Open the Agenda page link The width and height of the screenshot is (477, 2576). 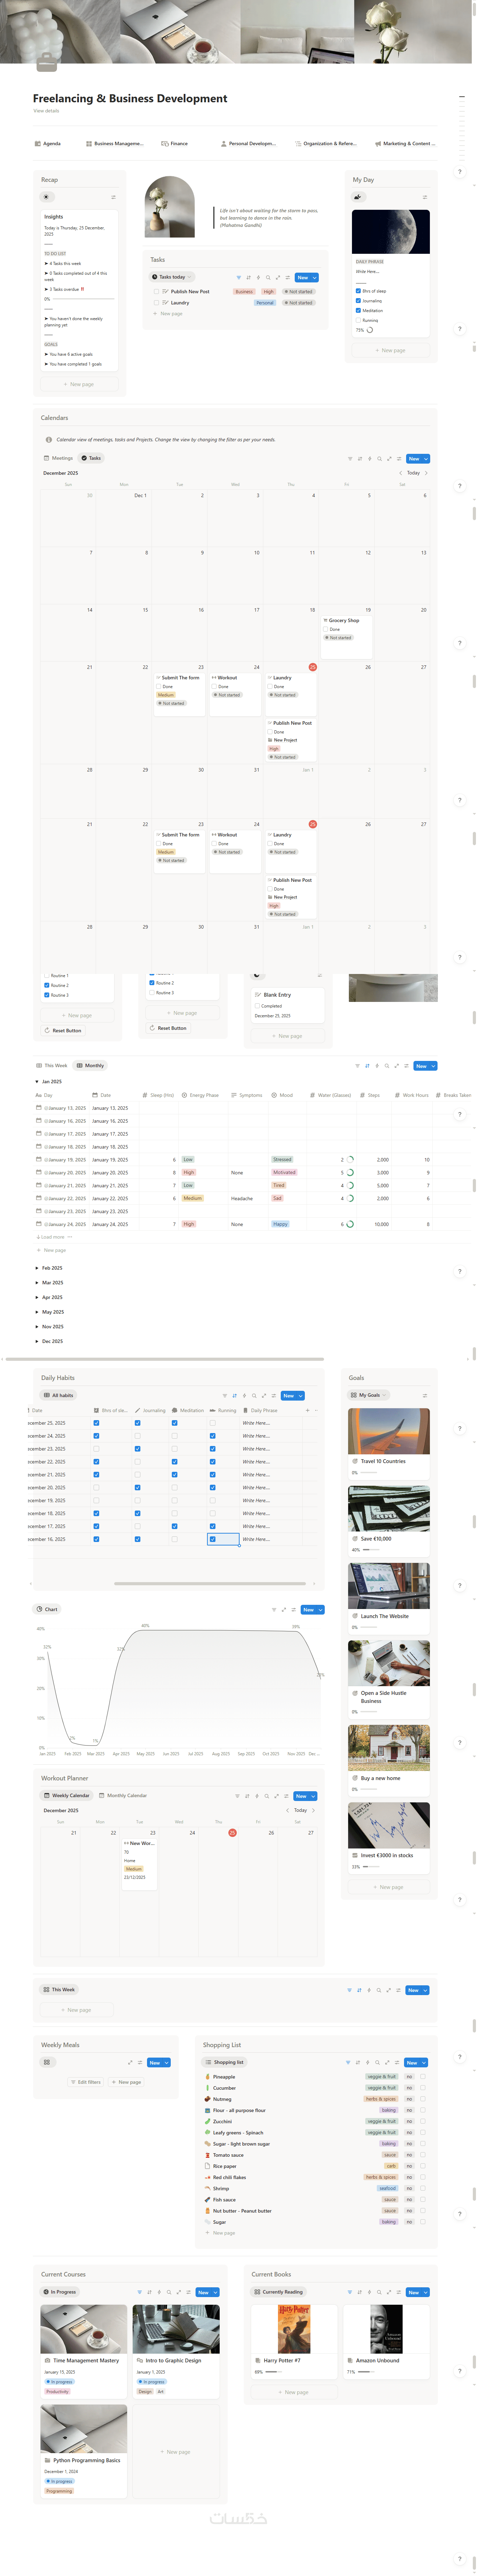coord(48,143)
